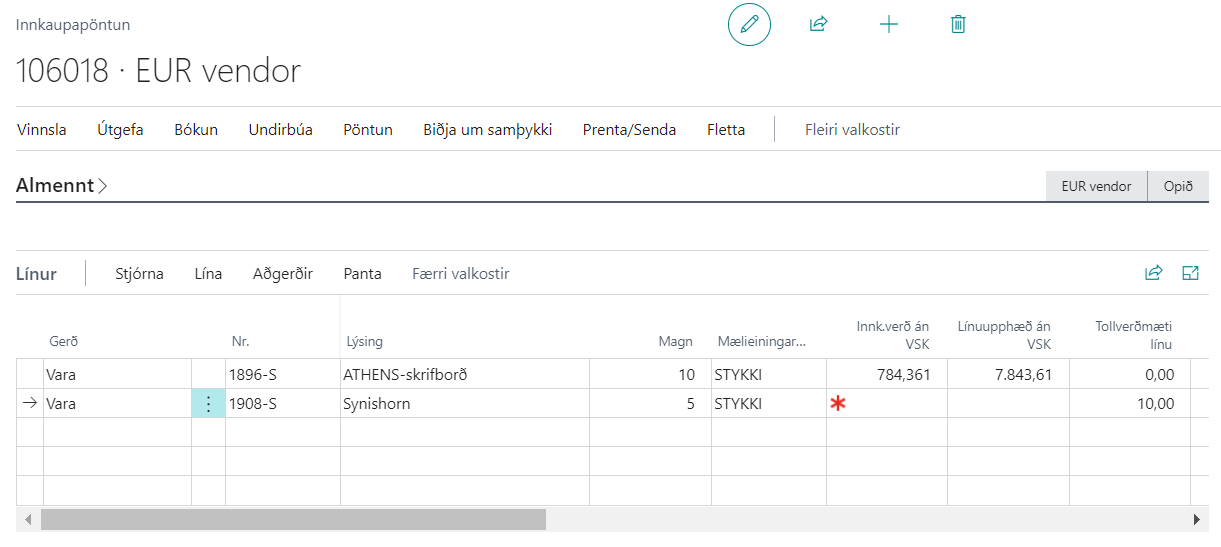
Task: Click share icon in Línur section
Action: coord(1154,273)
